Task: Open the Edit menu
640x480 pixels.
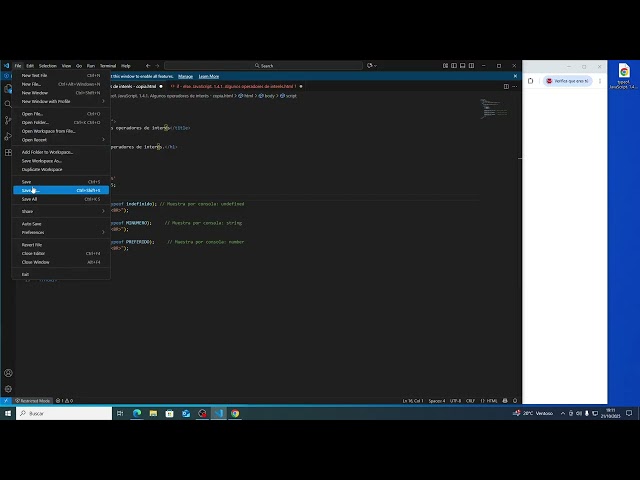Action: [x=30, y=65]
